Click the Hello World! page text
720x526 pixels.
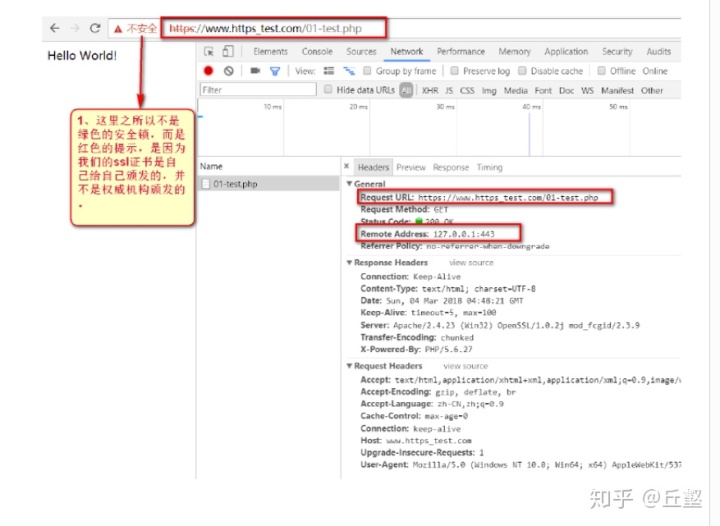coord(82,56)
